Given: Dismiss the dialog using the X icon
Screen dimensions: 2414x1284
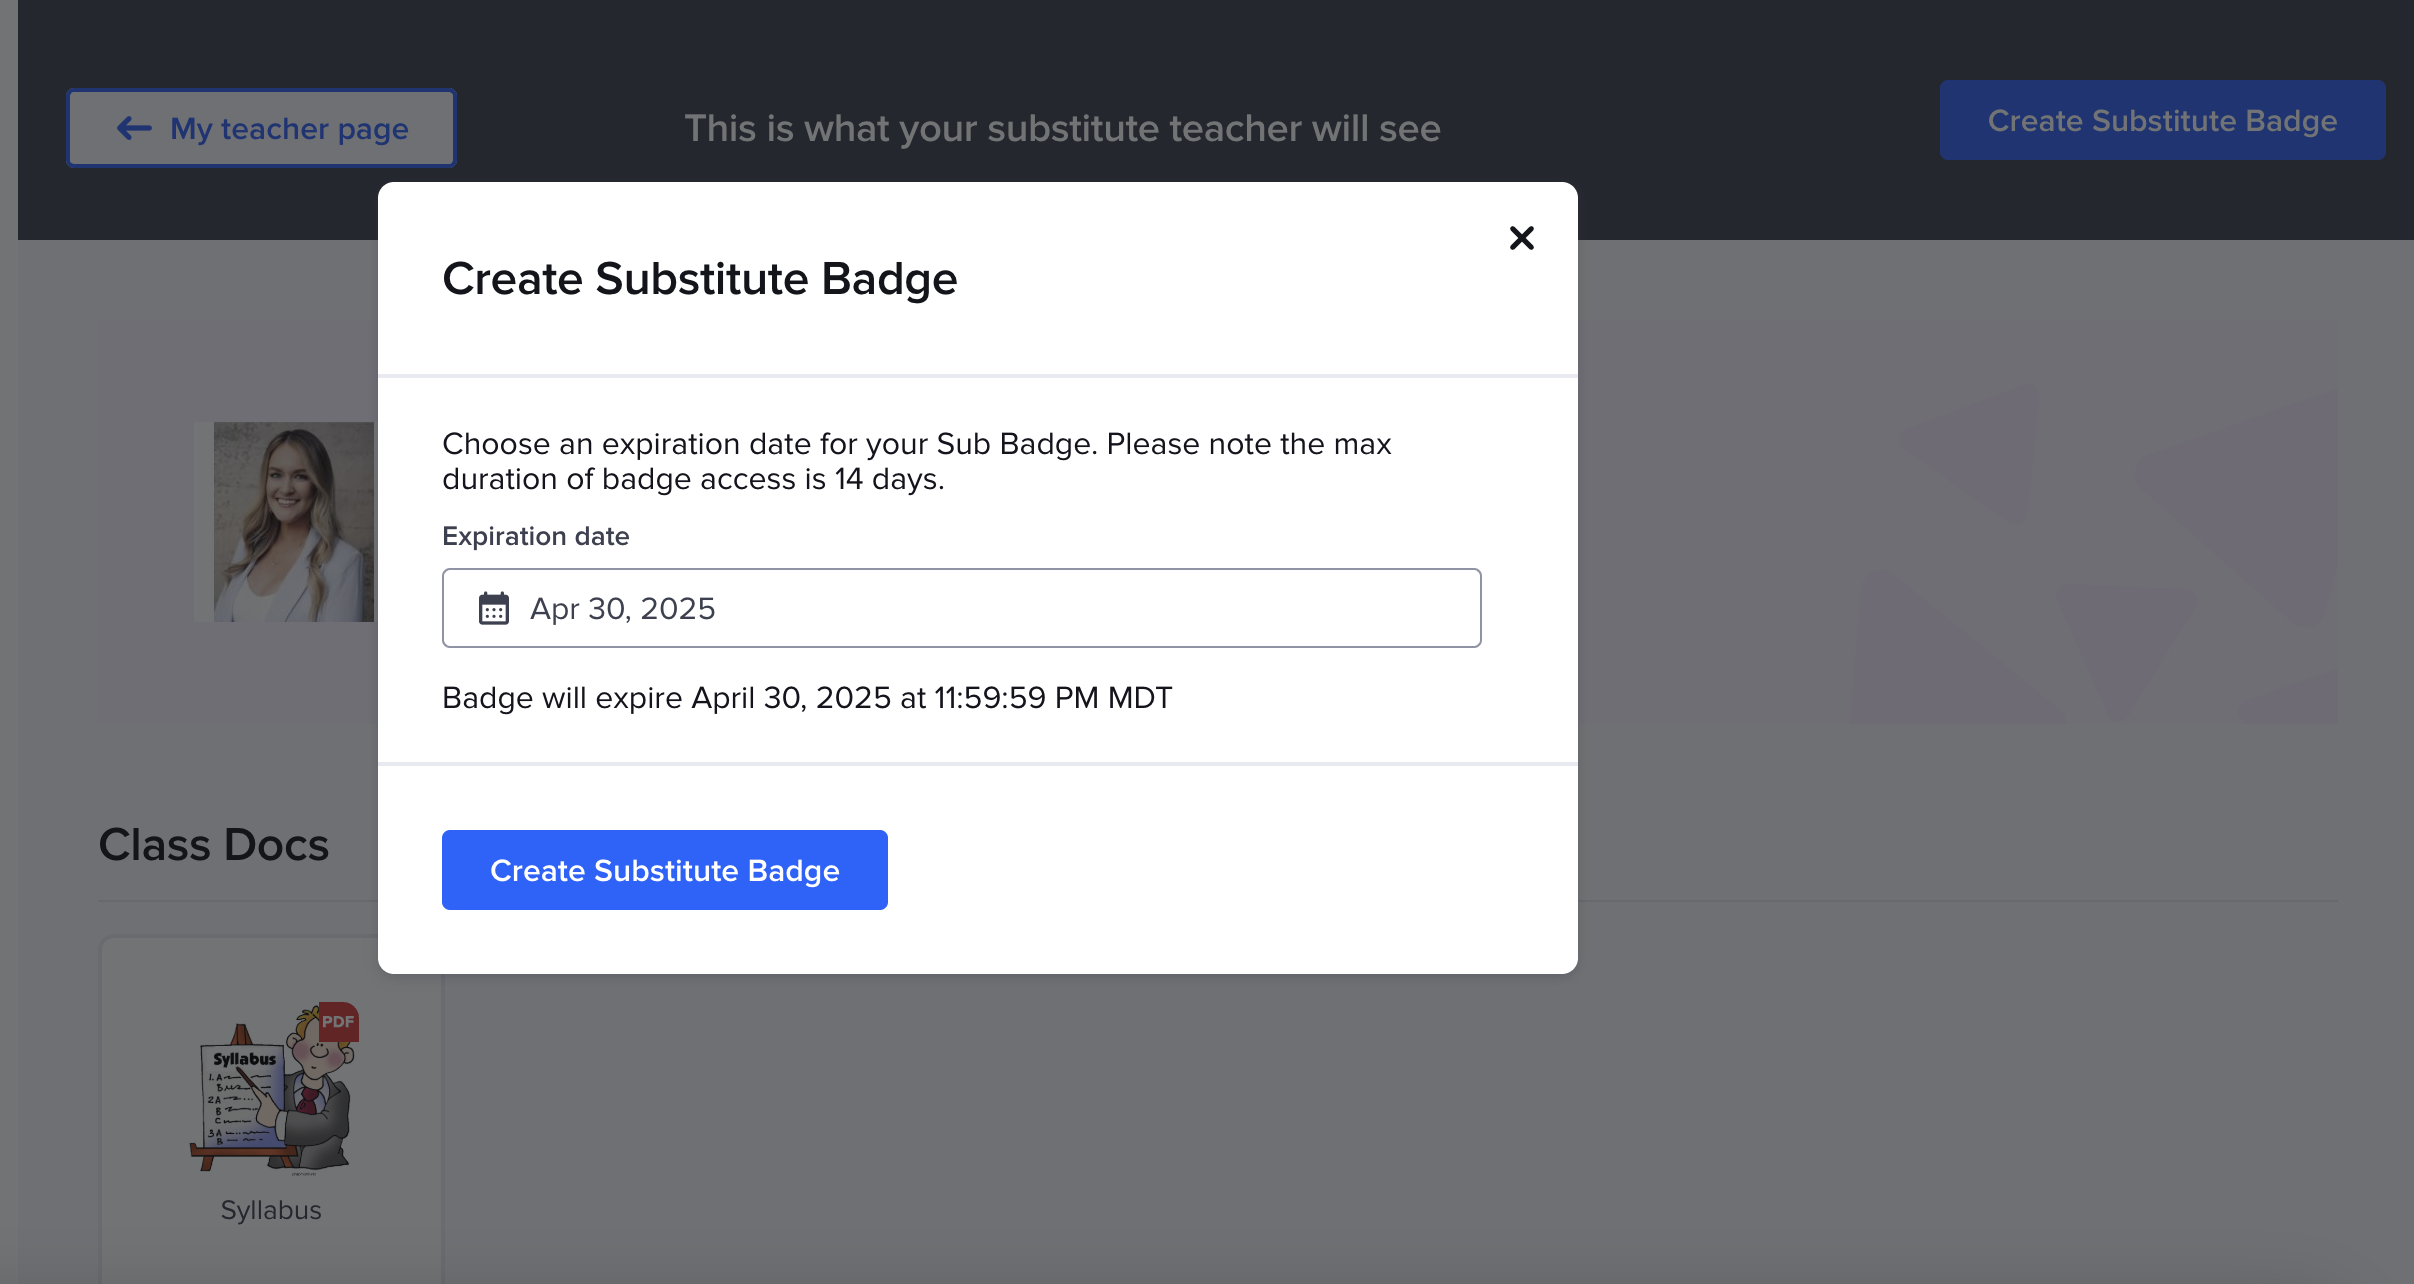Looking at the screenshot, I should point(1521,238).
